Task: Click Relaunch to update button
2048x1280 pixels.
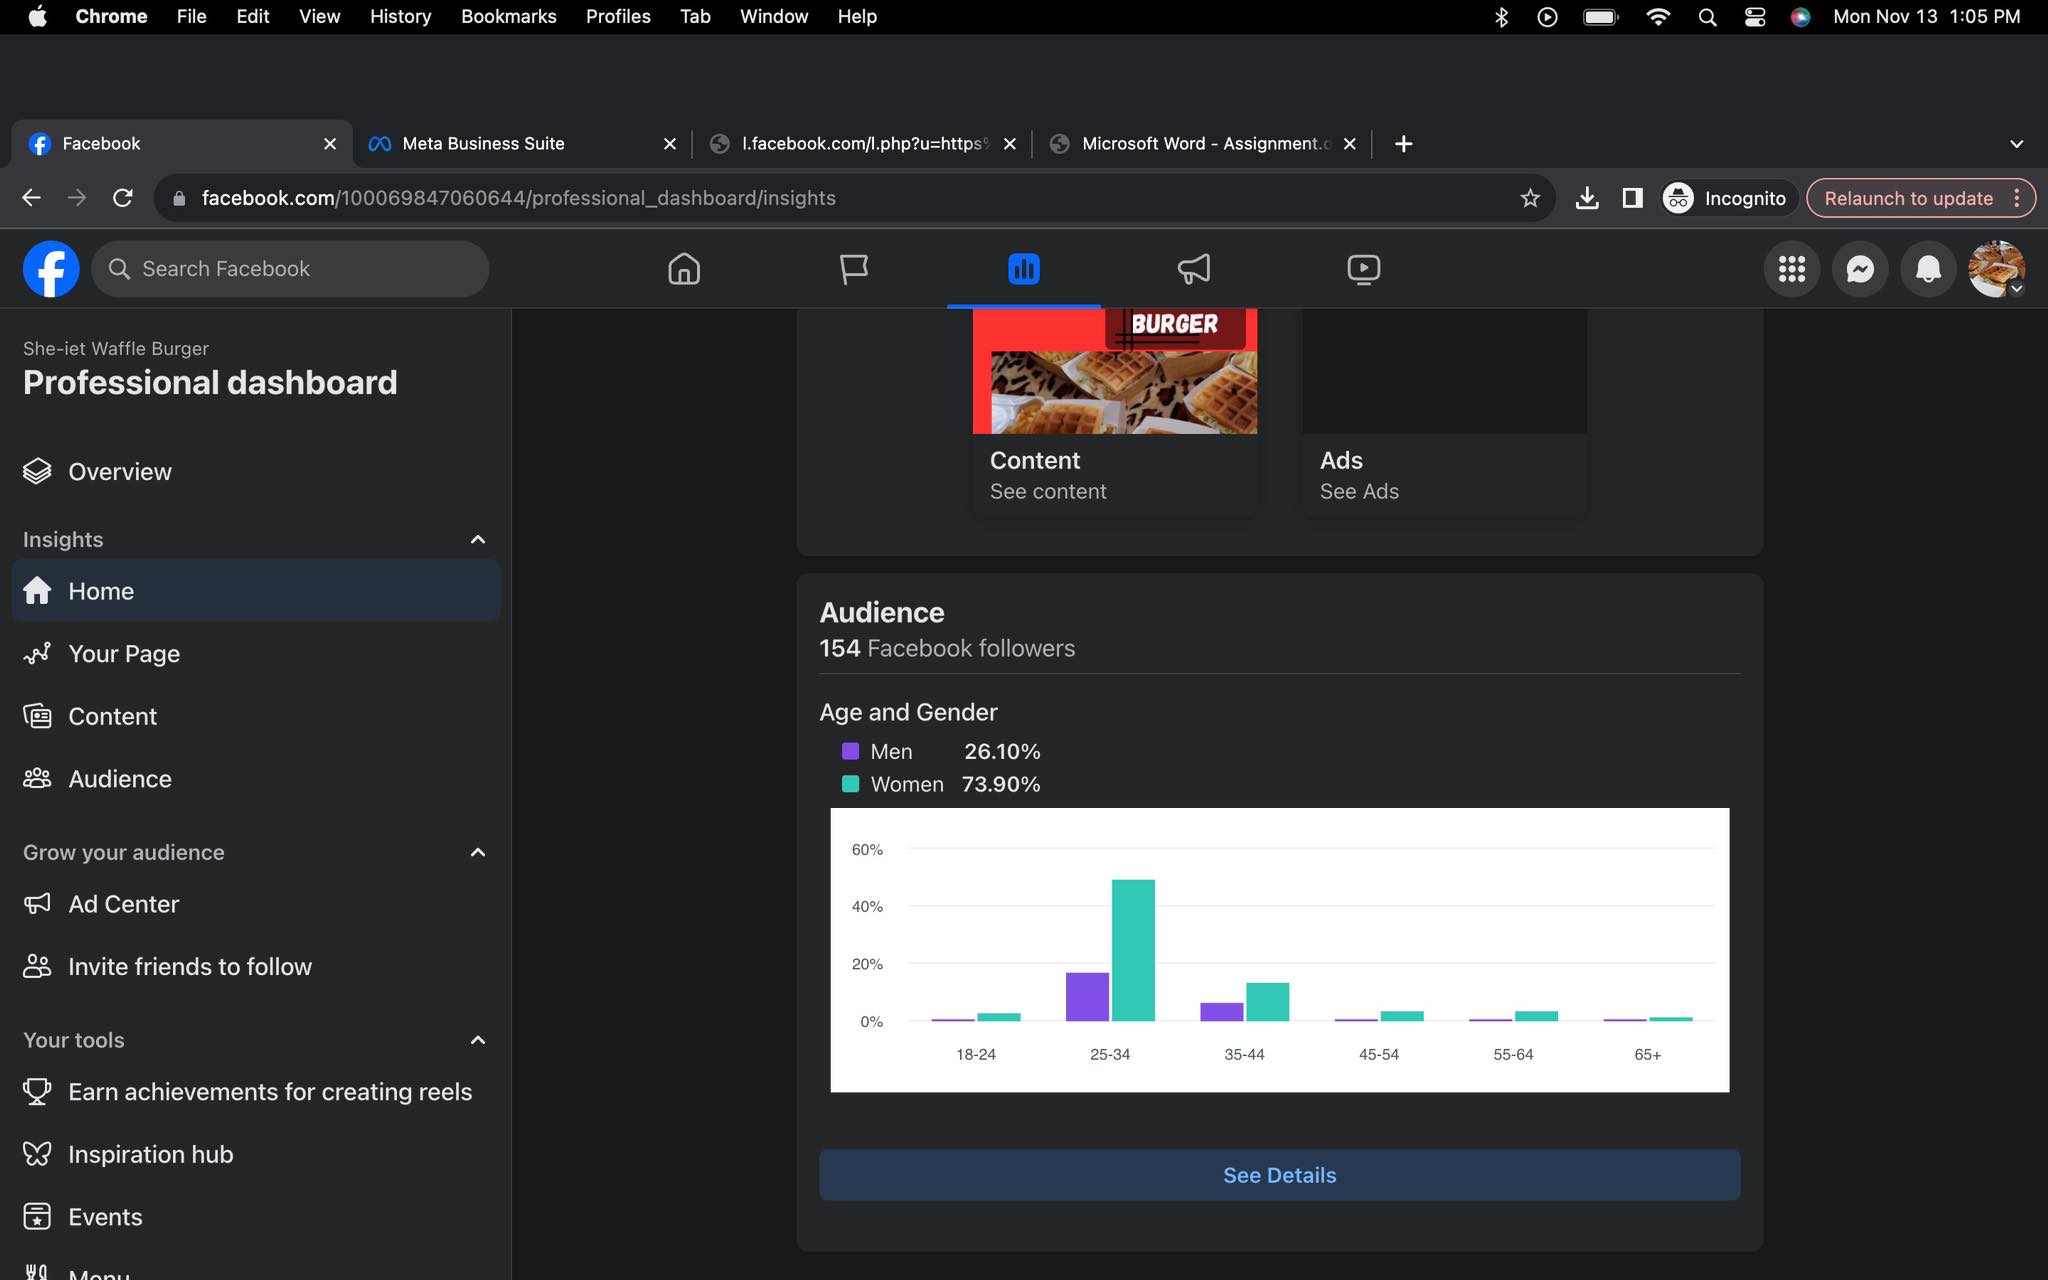Action: [x=1907, y=198]
